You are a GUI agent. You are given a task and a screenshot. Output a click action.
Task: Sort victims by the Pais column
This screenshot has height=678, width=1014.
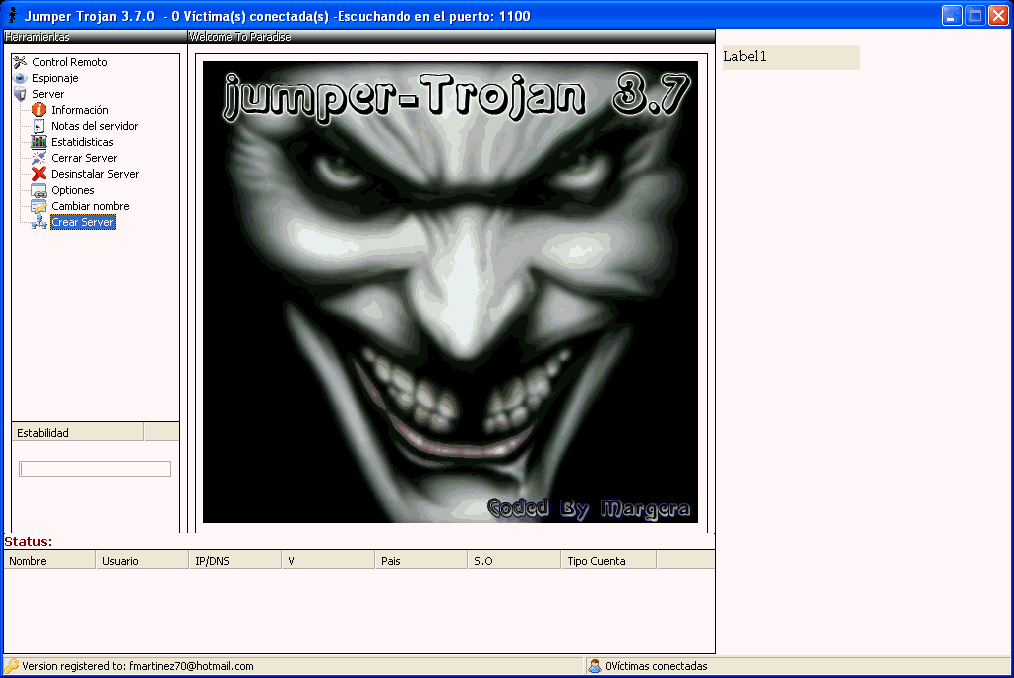point(420,560)
